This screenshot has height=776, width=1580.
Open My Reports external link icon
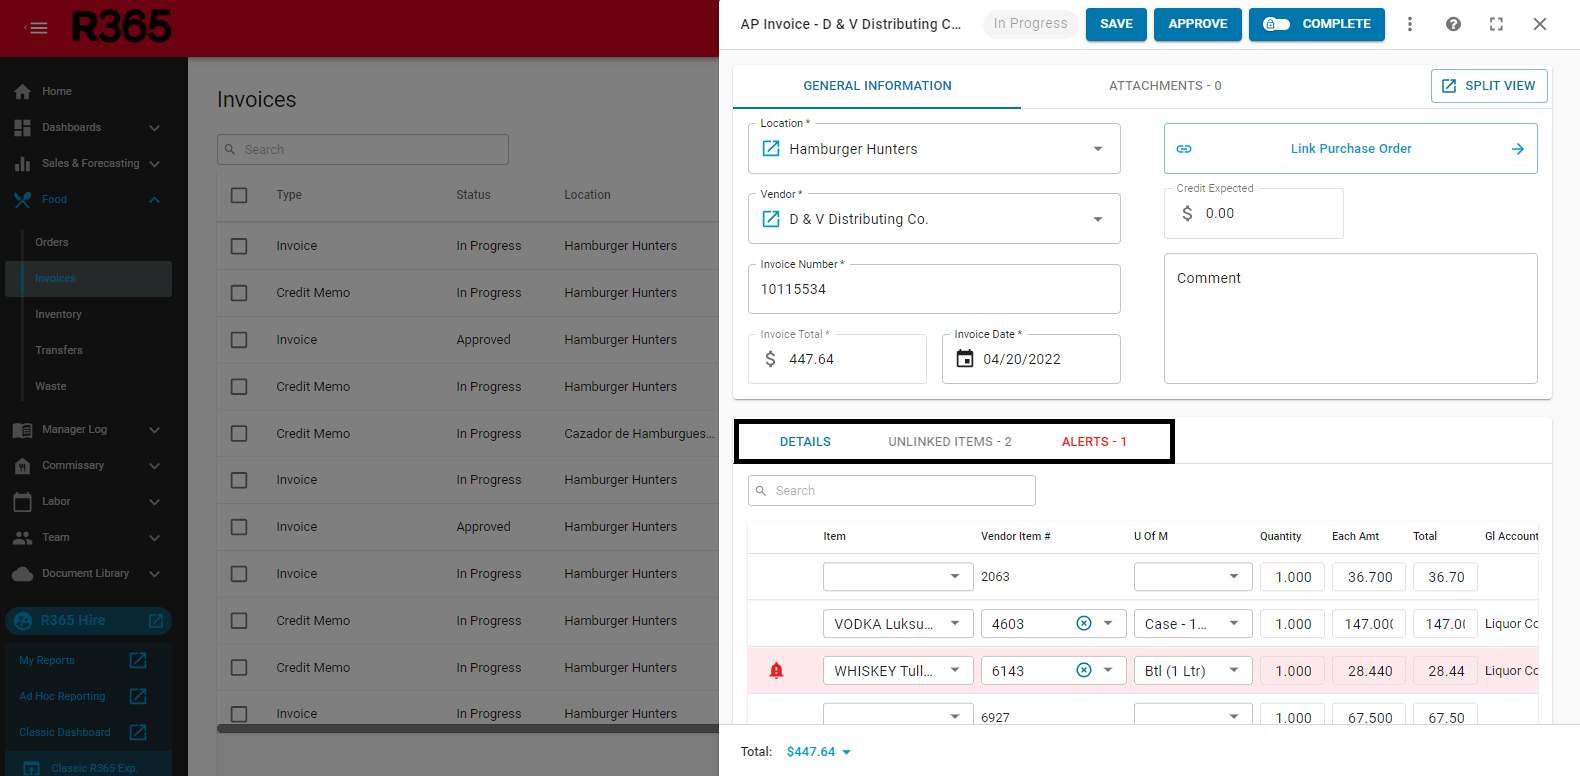(138, 660)
